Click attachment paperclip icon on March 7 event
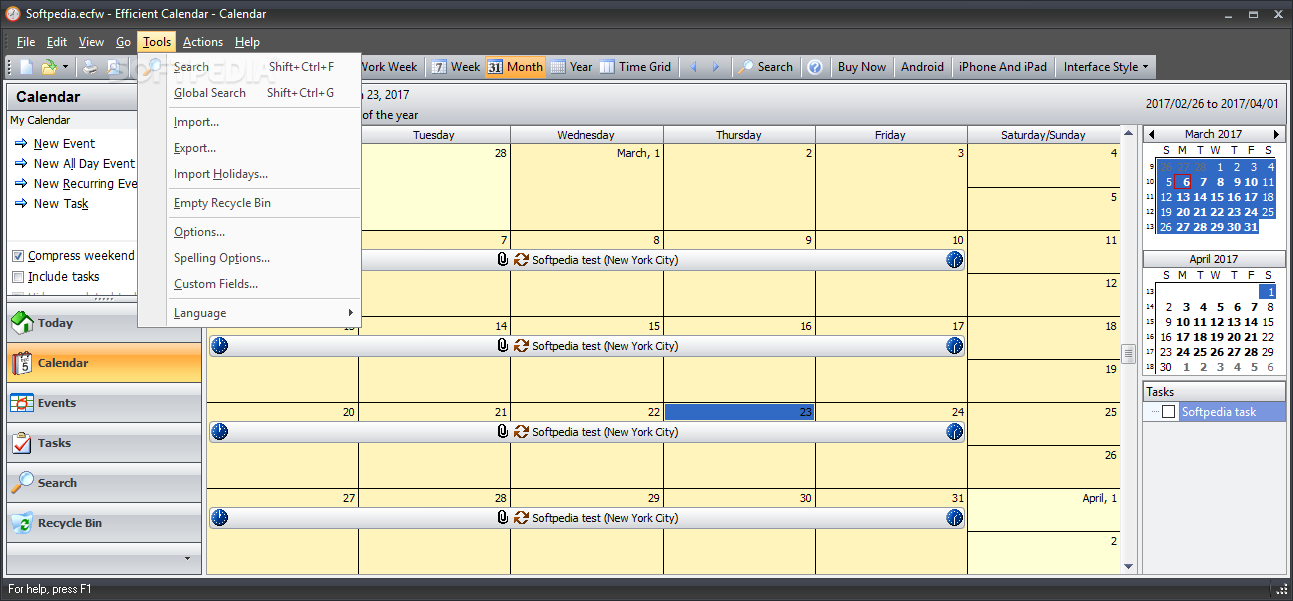Image resolution: width=1293 pixels, height=601 pixels. tap(503, 260)
